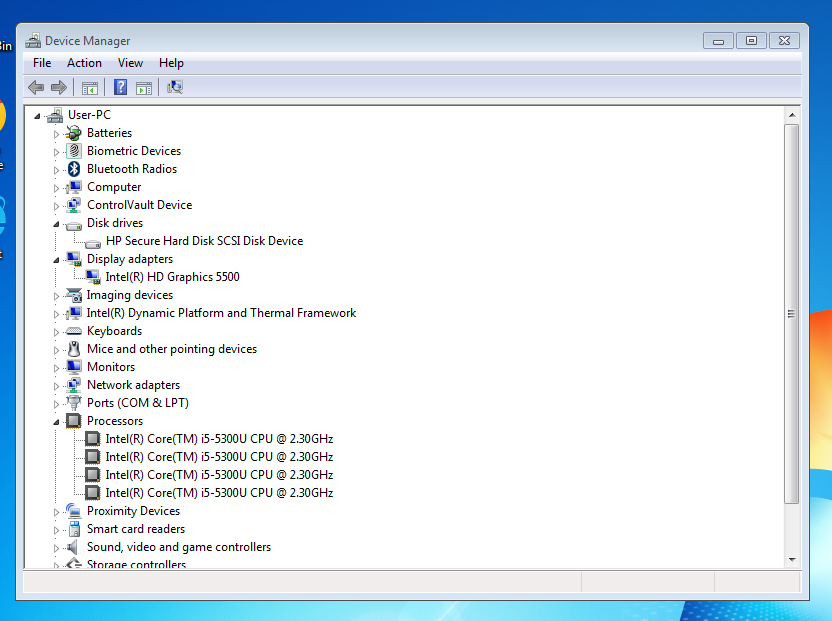This screenshot has width=832, height=621.
Task: Click the Ports (COM & LPT) icon
Action: pyautogui.click(x=74, y=403)
